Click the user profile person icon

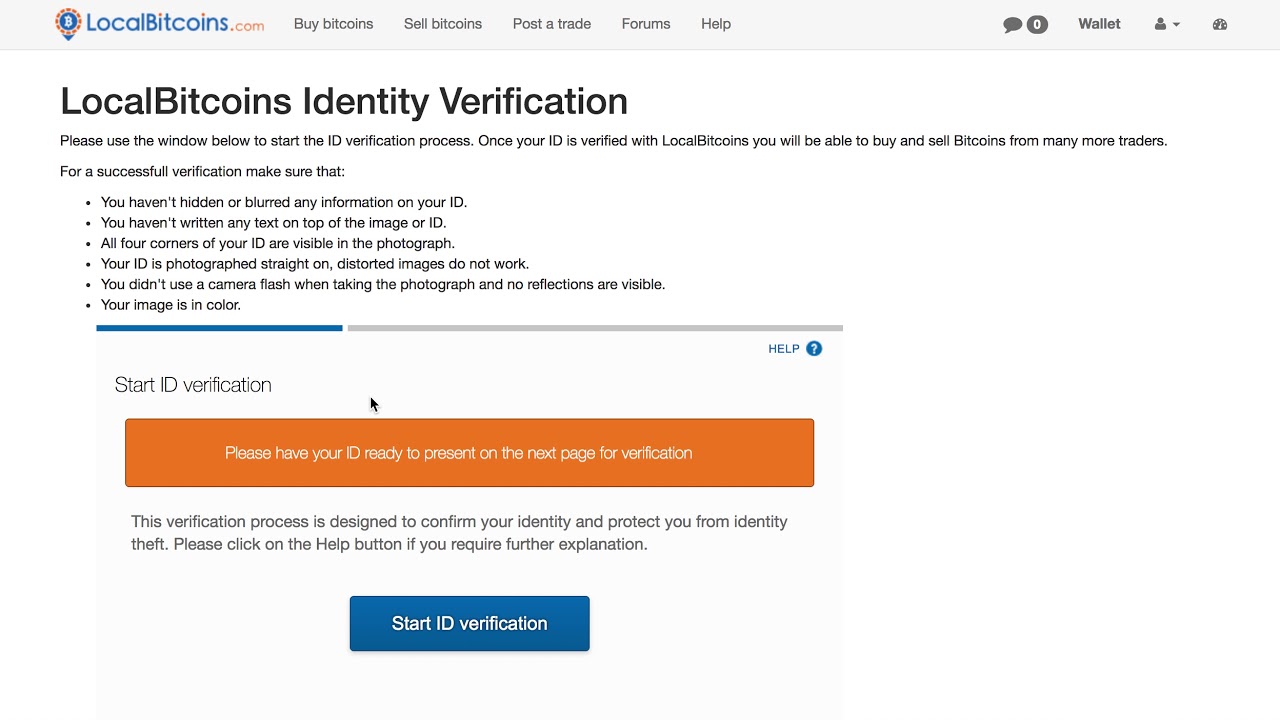pyautogui.click(x=1160, y=24)
